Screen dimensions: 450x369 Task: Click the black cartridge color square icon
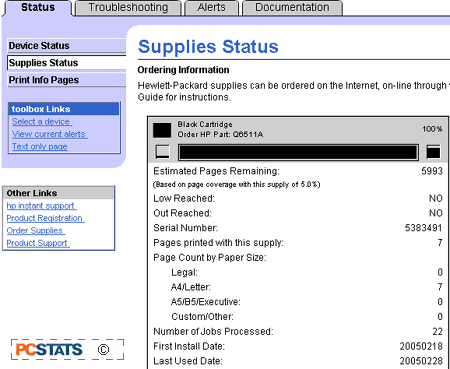(162, 130)
